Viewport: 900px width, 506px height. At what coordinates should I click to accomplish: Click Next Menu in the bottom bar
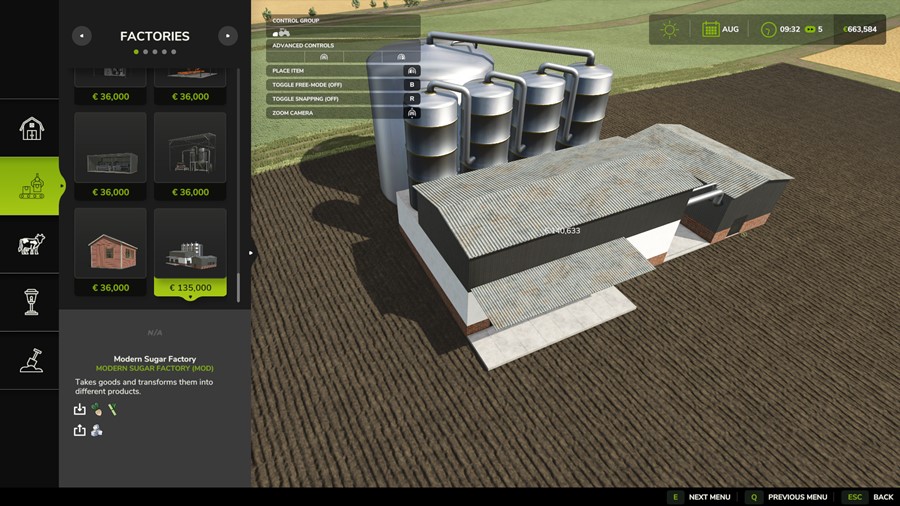click(x=709, y=497)
